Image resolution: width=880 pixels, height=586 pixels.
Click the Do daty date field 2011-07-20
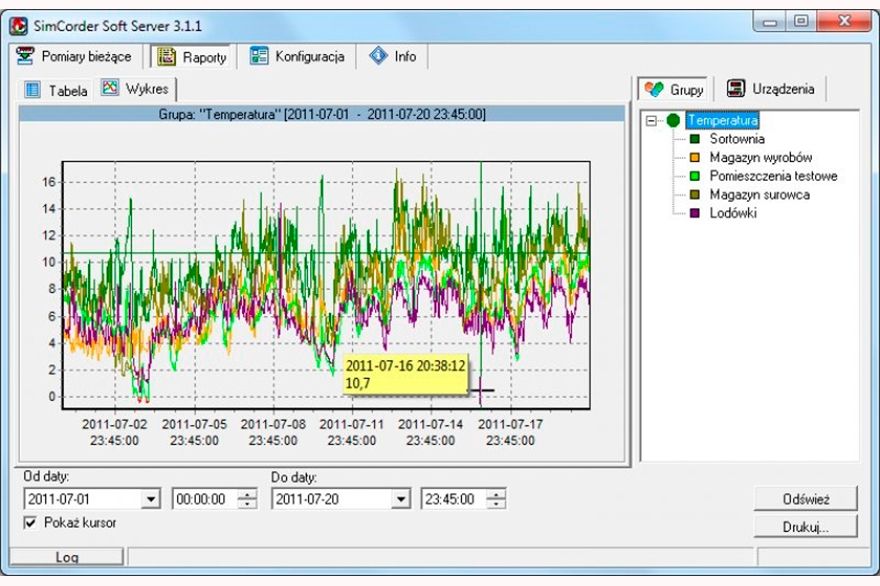coord(332,499)
